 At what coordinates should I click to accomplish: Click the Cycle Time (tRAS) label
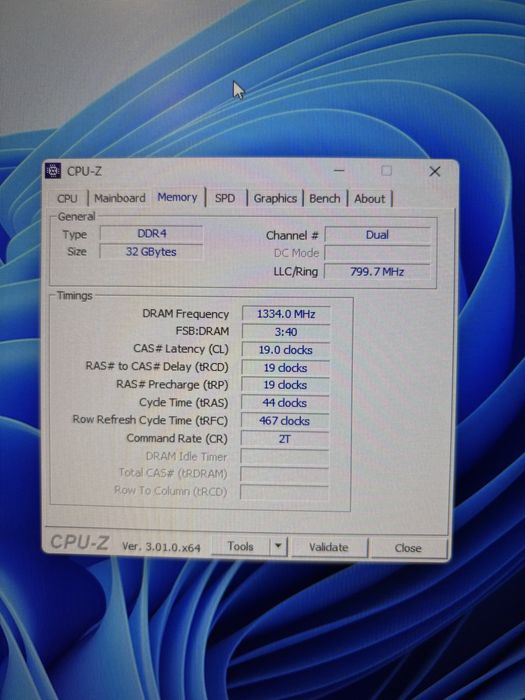183,402
